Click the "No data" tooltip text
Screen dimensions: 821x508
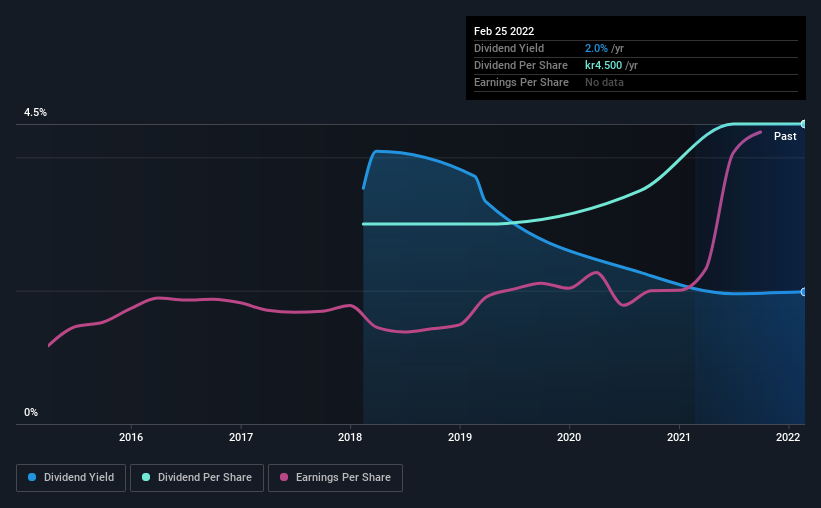tap(604, 82)
